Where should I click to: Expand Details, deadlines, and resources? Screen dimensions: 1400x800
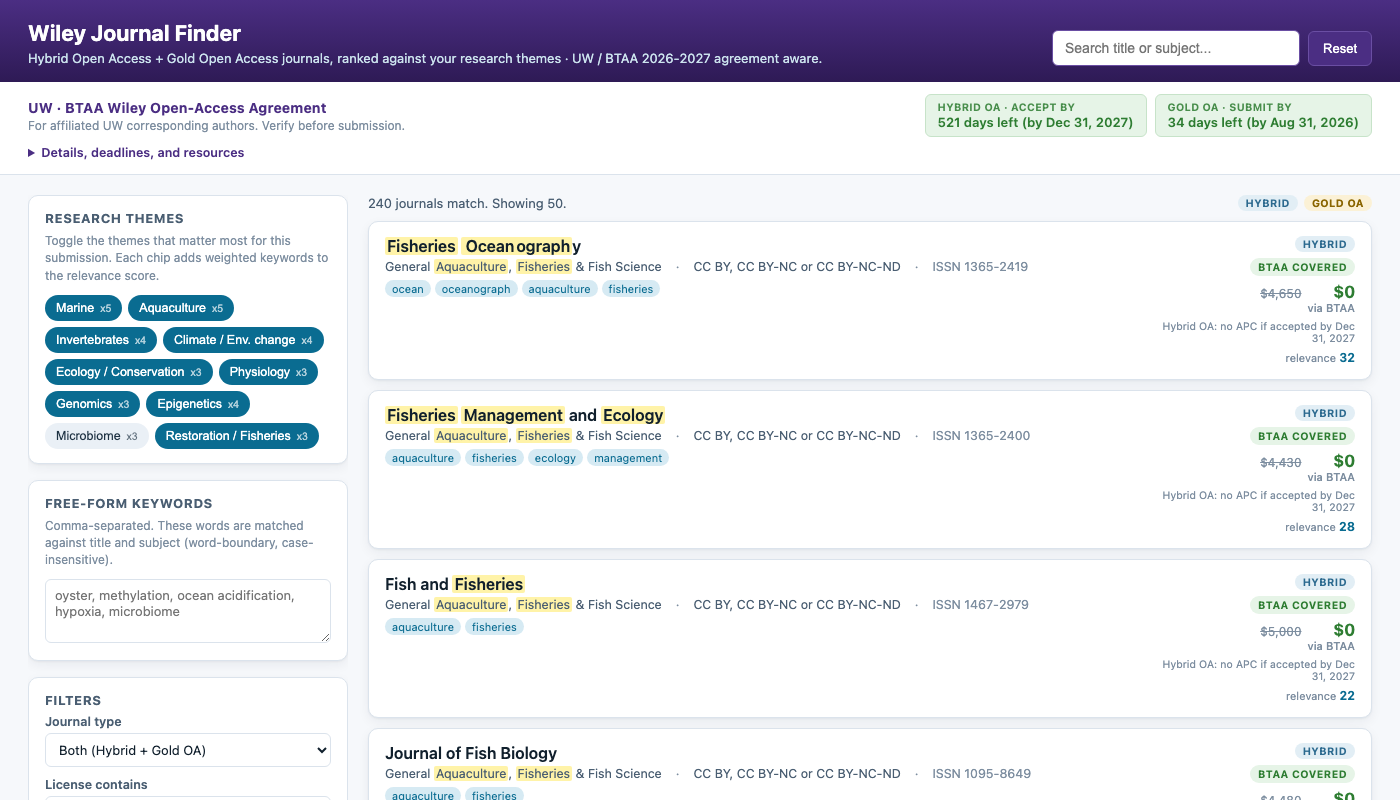pos(136,153)
